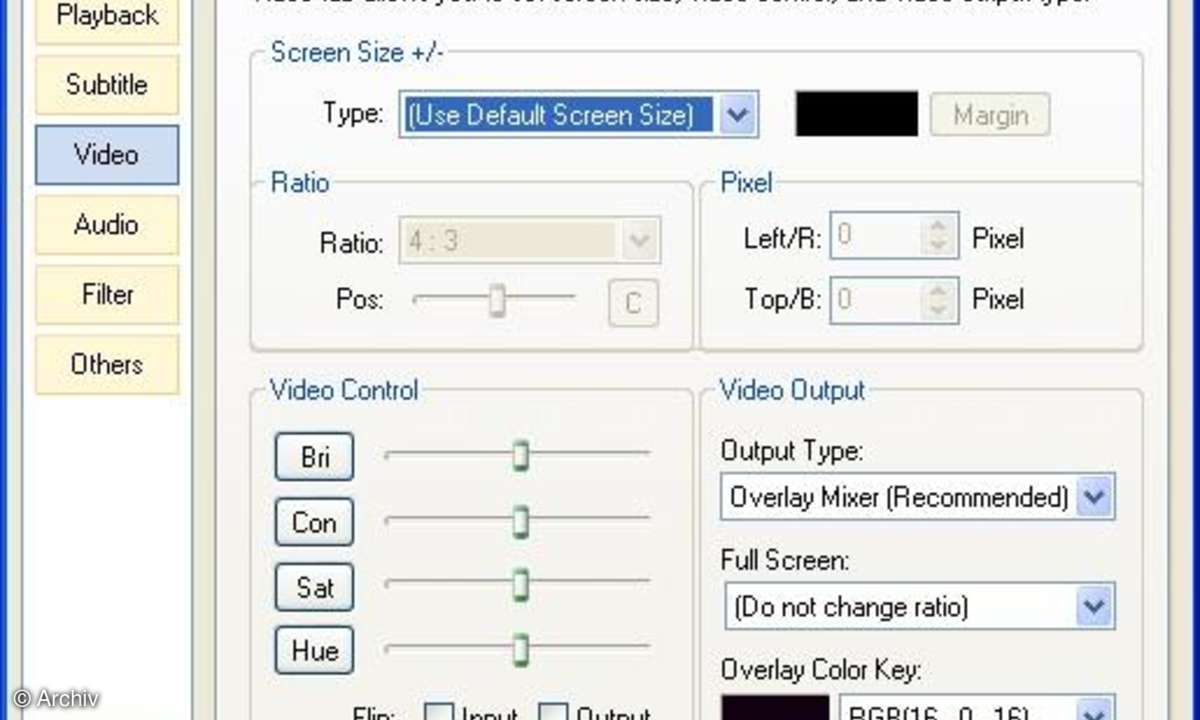Click the contrast slider handle
This screenshot has width=1200, height=720.
520,520
